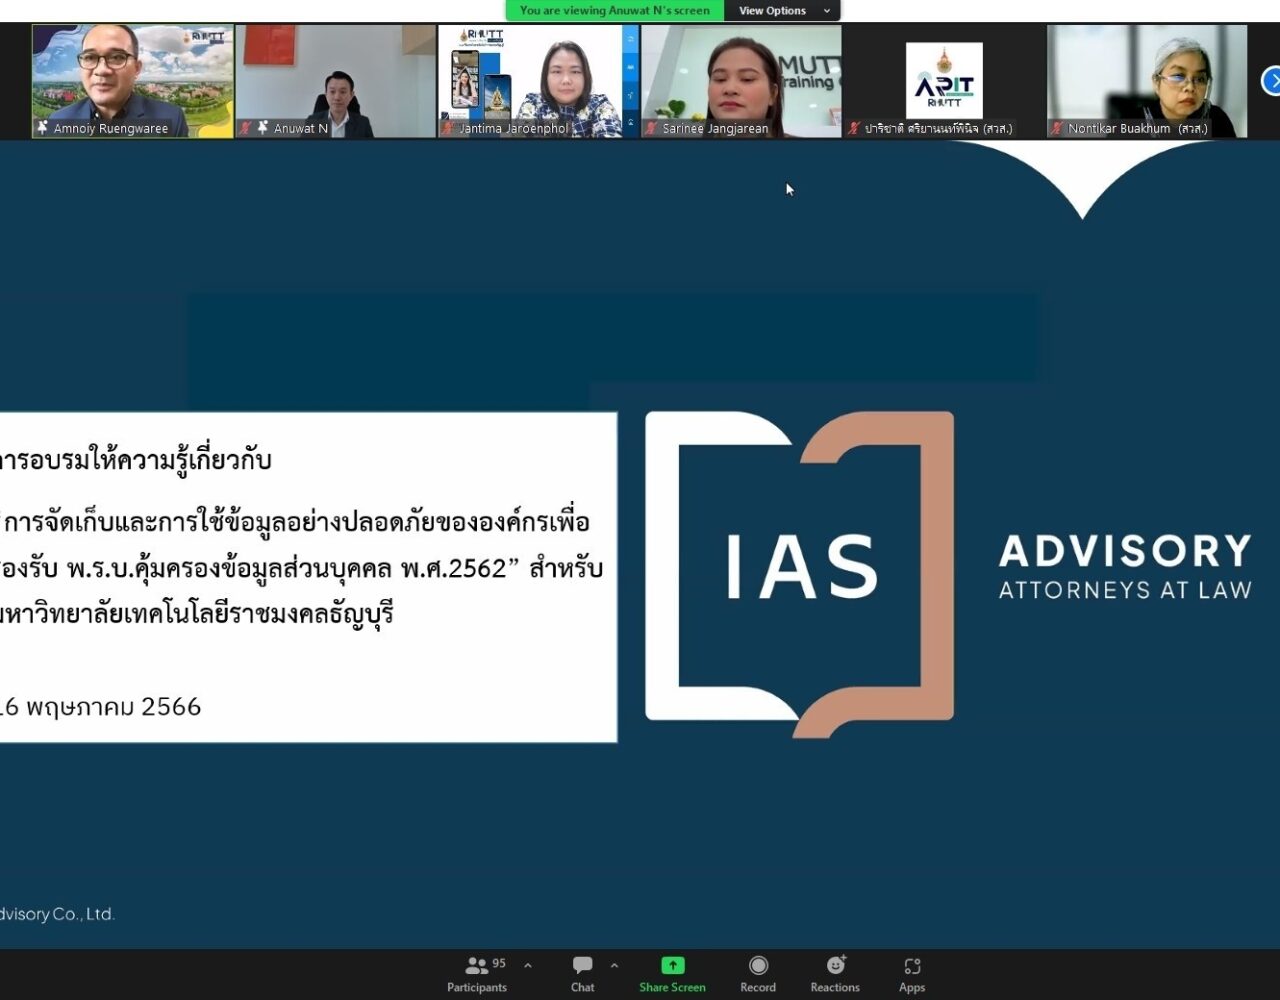Click the muted mic icon beside Jantima Jaroenphol
This screenshot has height=1000, width=1280.
pos(449,128)
